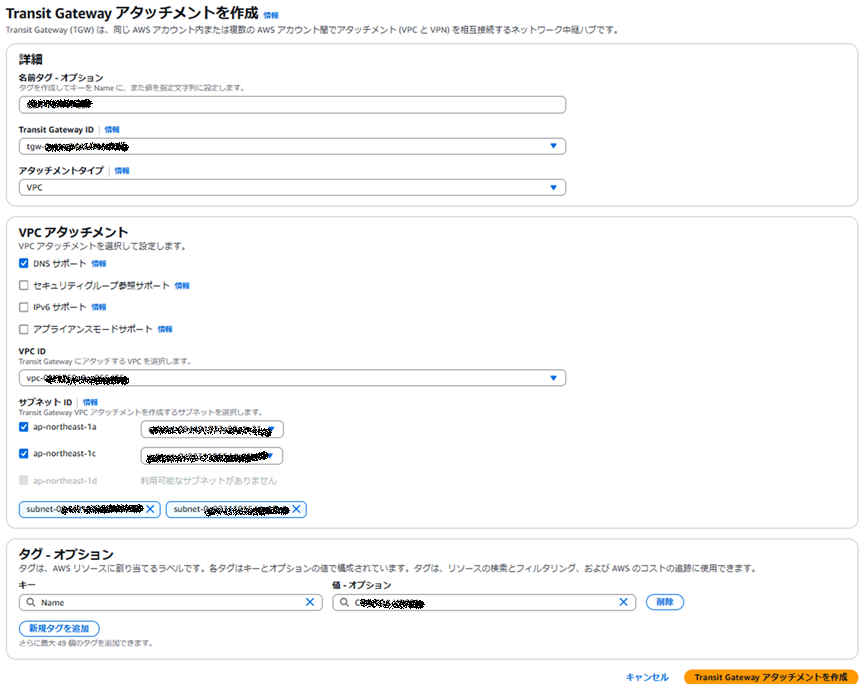Click Transit Gateway アタッチメントを作成 button
The width and height of the screenshot is (866, 684).
click(771, 677)
